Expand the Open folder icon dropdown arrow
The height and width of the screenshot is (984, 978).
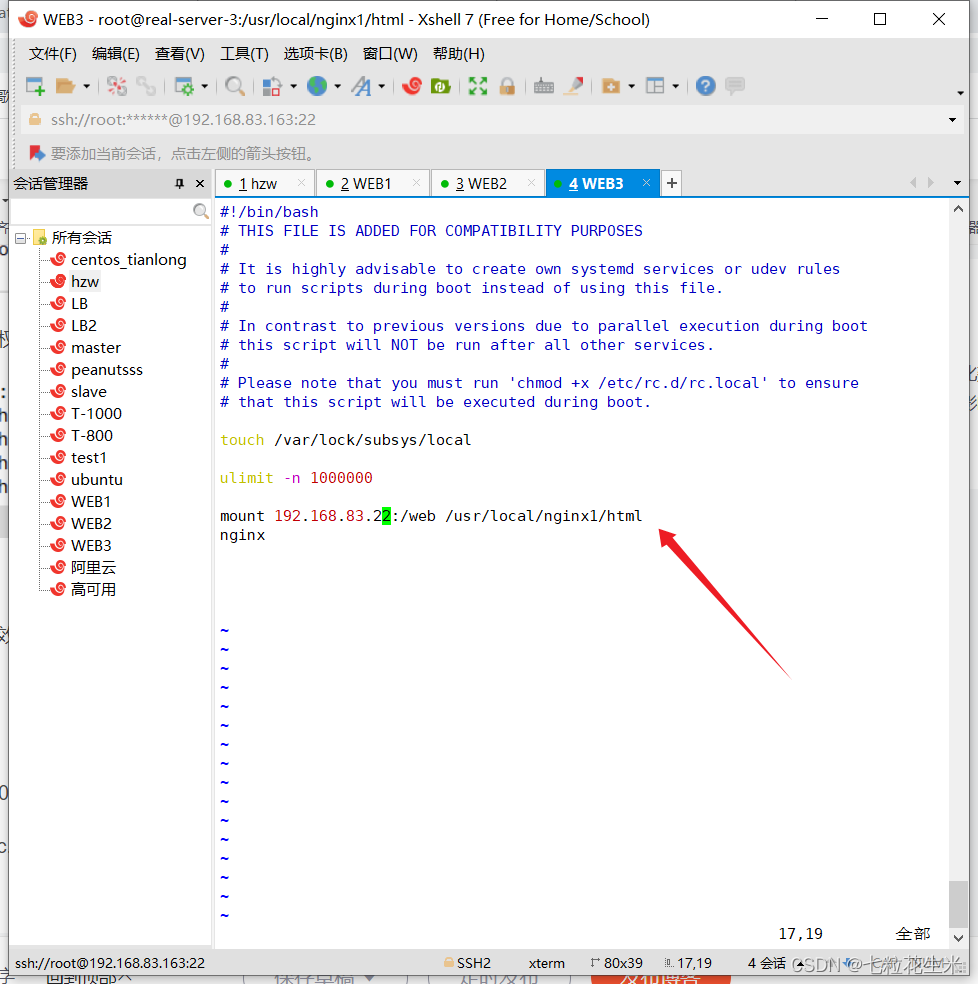click(87, 86)
